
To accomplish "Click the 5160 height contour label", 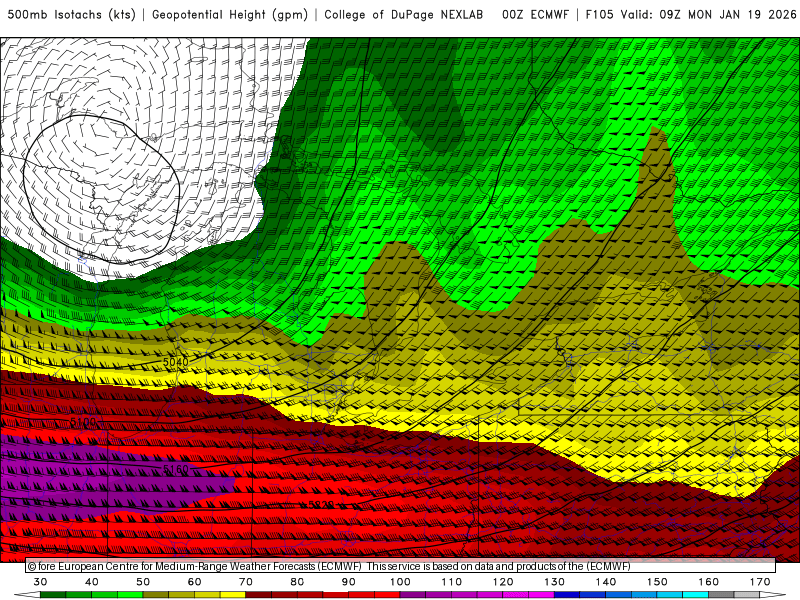I will pyautogui.click(x=176, y=469).
